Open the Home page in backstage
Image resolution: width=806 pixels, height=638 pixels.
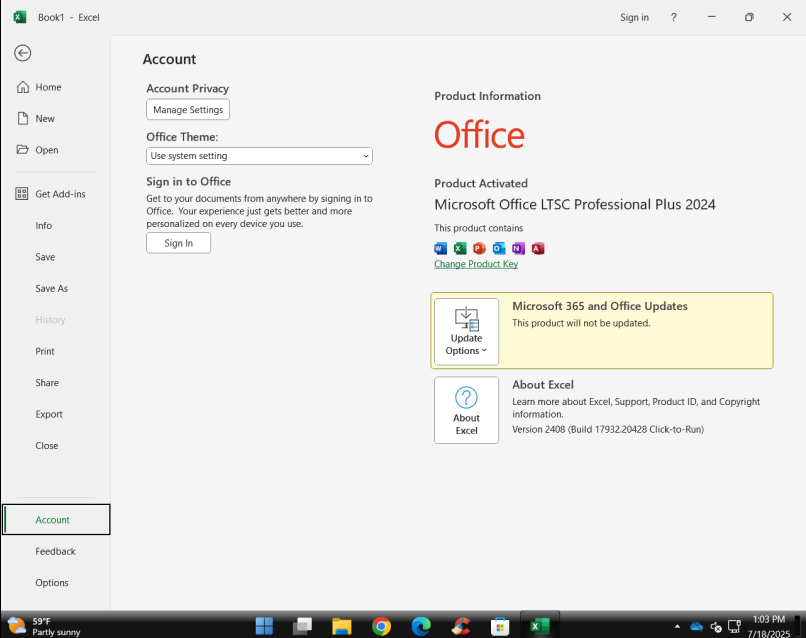[48, 87]
